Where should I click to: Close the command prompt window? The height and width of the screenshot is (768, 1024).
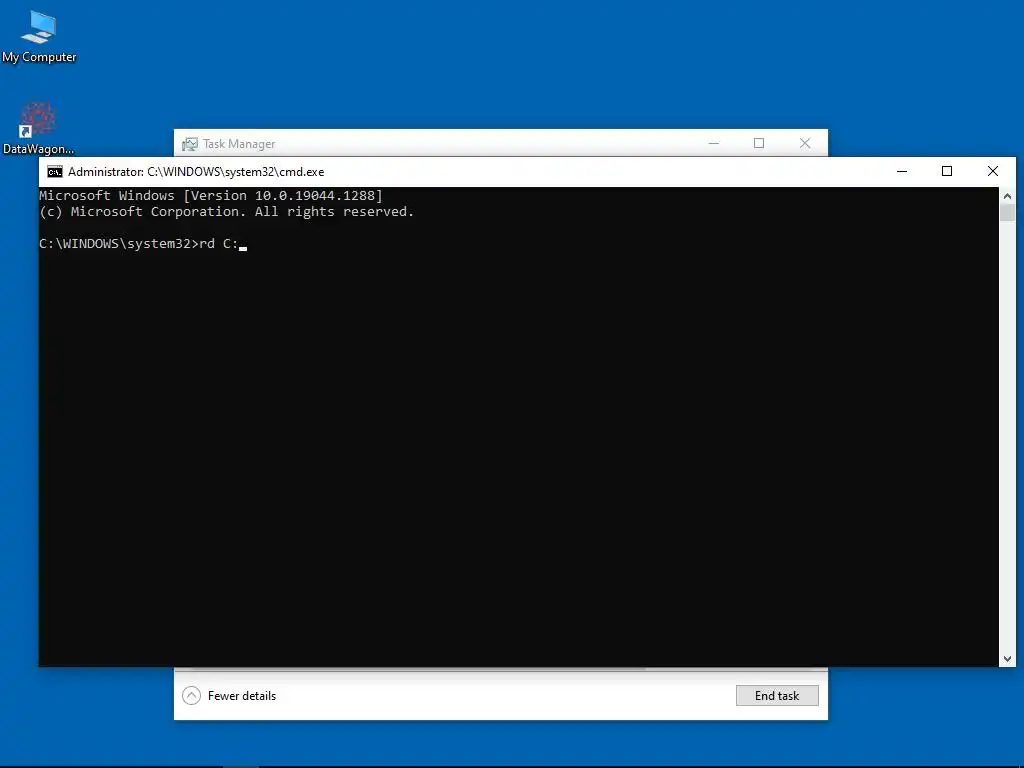(993, 171)
